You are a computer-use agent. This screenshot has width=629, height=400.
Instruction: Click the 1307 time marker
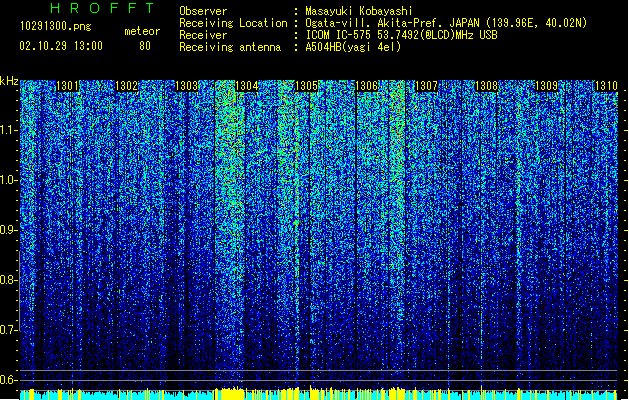pos(426,86)
